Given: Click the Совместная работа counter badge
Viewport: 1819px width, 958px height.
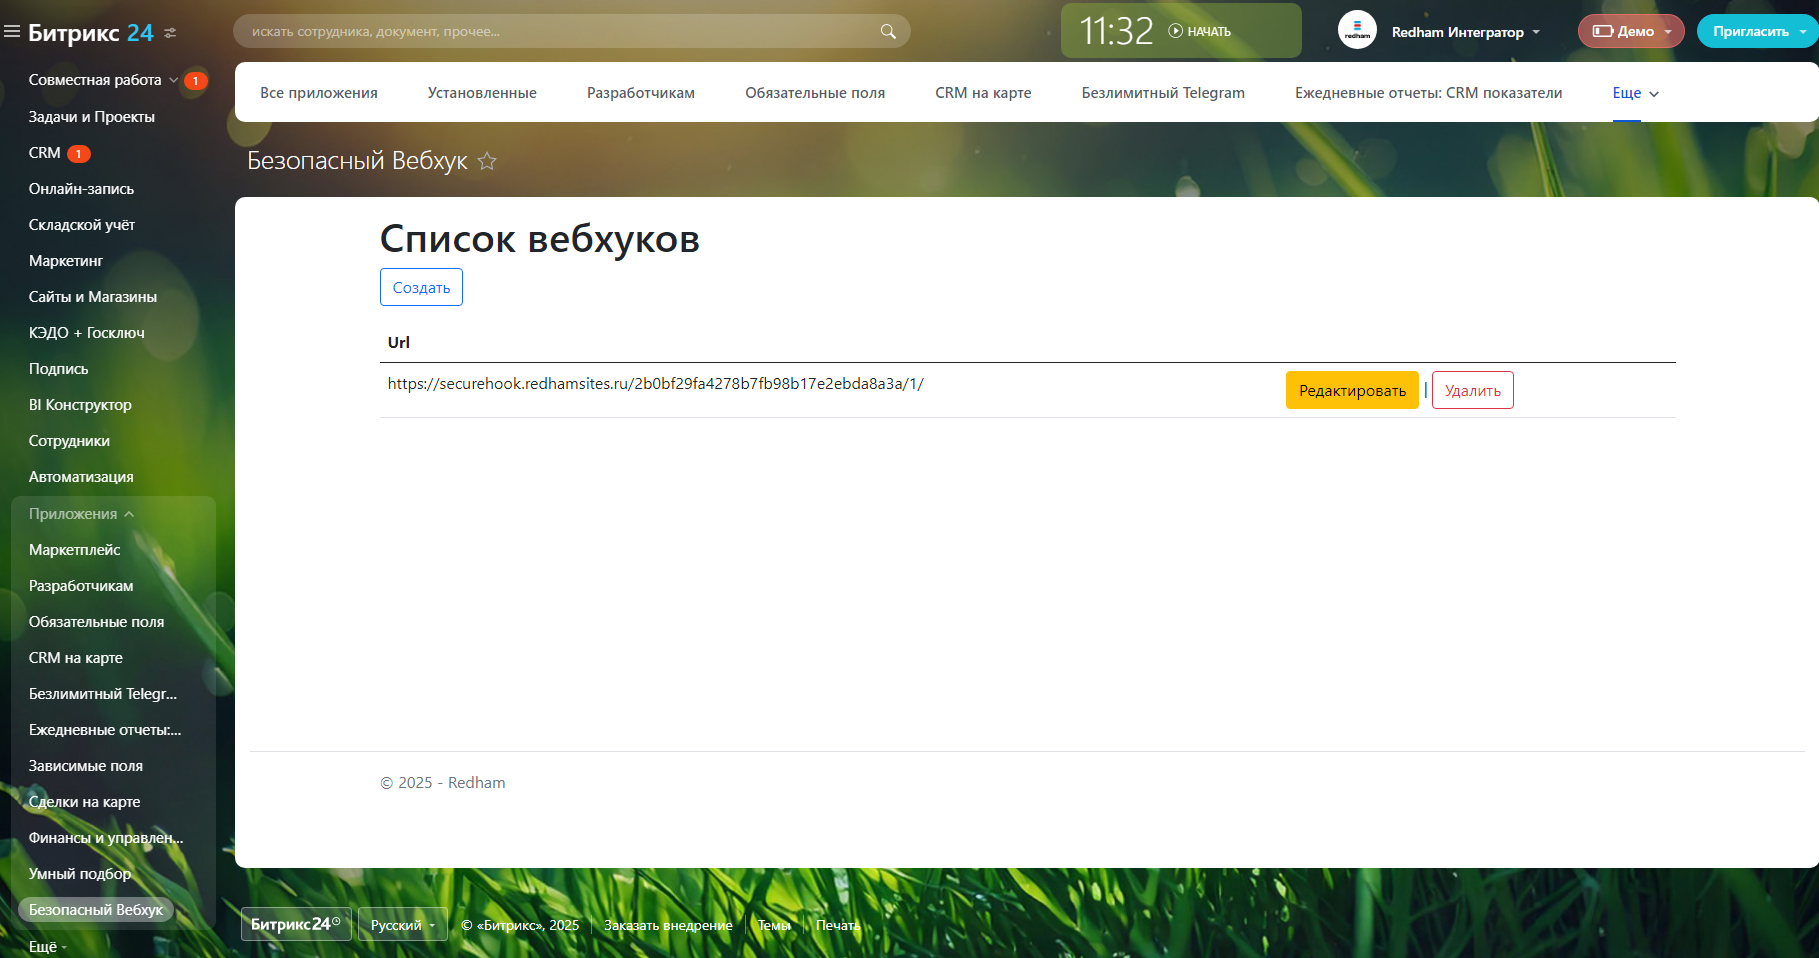Looking at the screenshot, I should pos(196,81).
